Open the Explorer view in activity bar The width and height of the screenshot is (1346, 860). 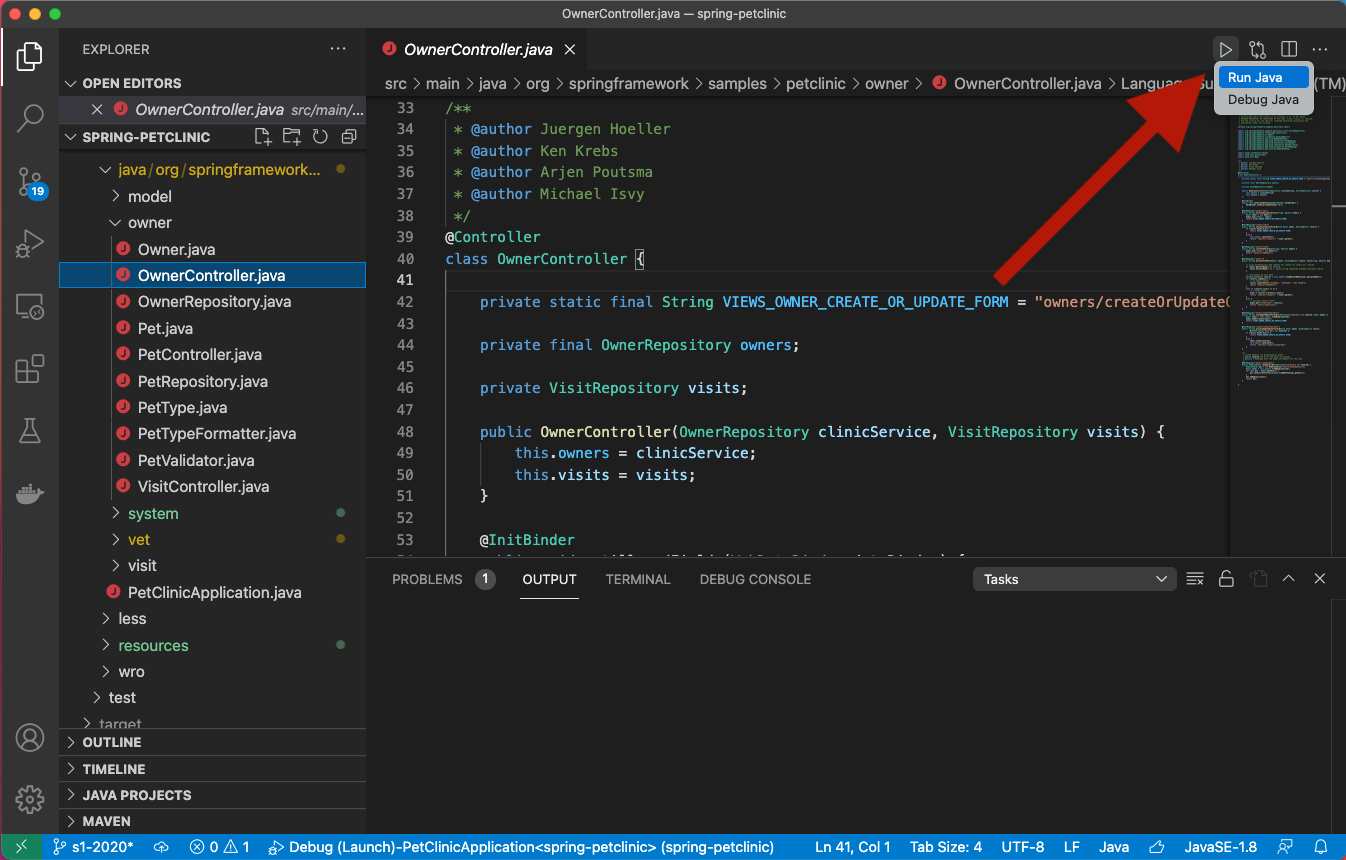tap(29, 56)
